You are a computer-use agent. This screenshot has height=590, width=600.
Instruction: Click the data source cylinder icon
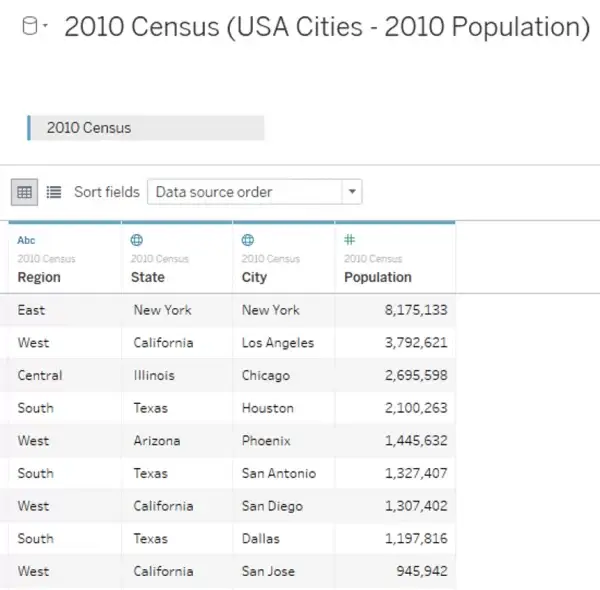click(29, 26)
